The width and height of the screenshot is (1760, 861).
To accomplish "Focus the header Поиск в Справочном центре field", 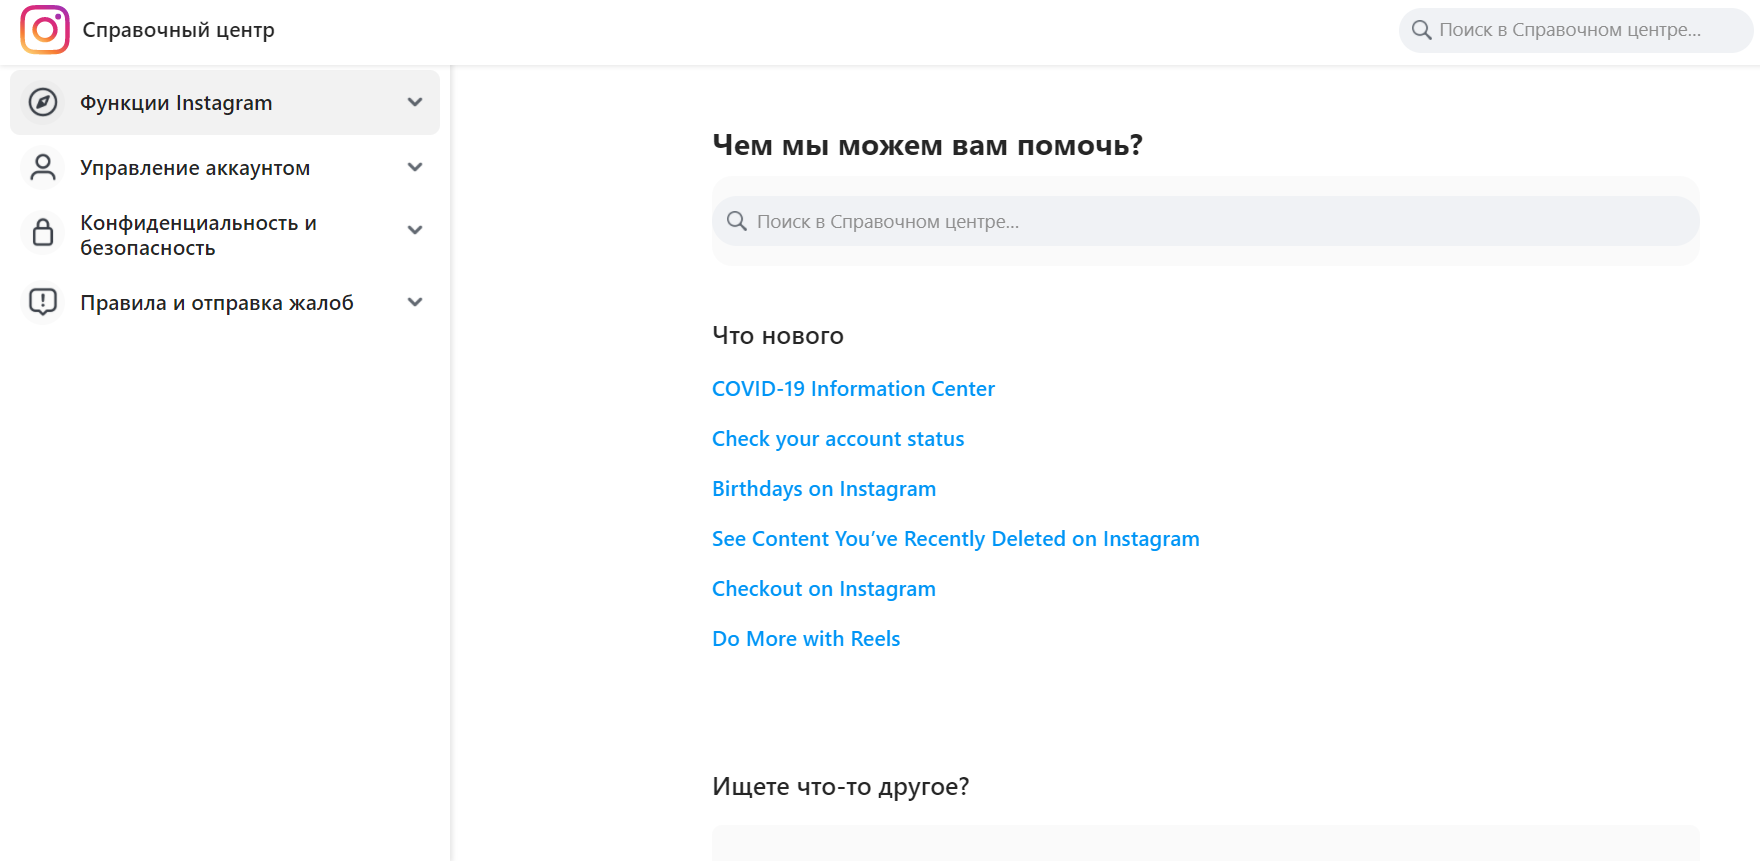I will pos(1575,30).
